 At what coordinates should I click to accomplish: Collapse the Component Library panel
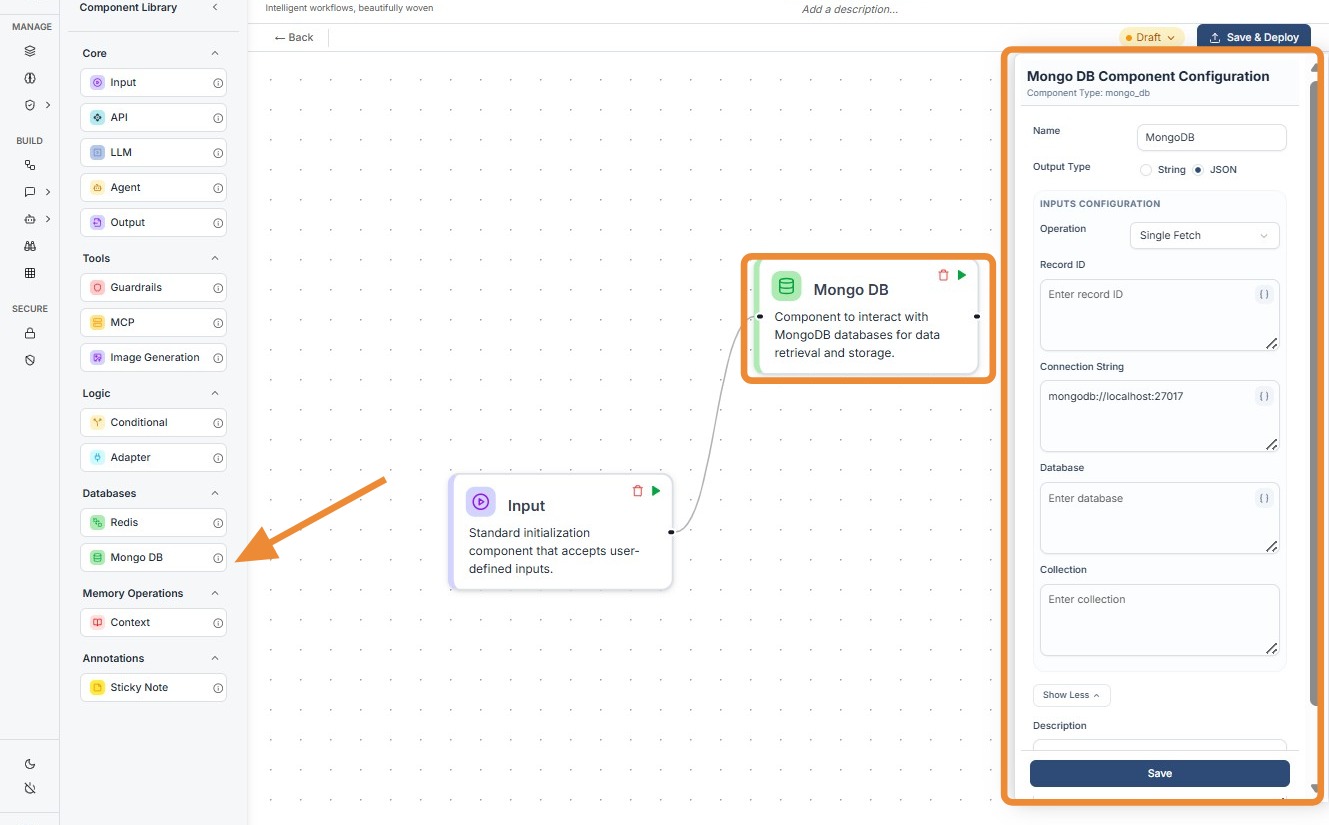215,8
